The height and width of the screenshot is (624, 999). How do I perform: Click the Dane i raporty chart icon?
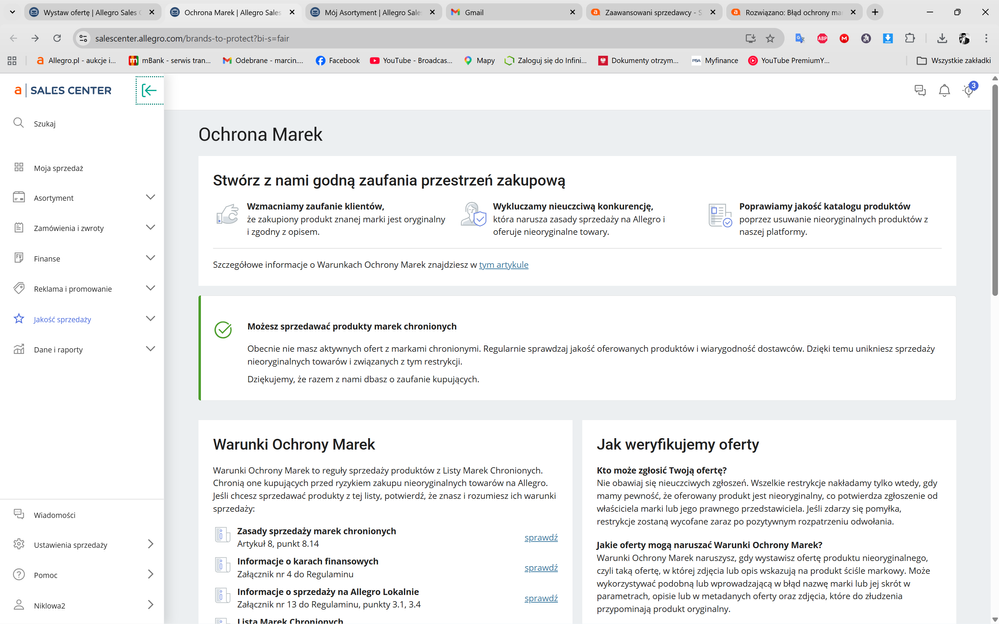point(18,349)
